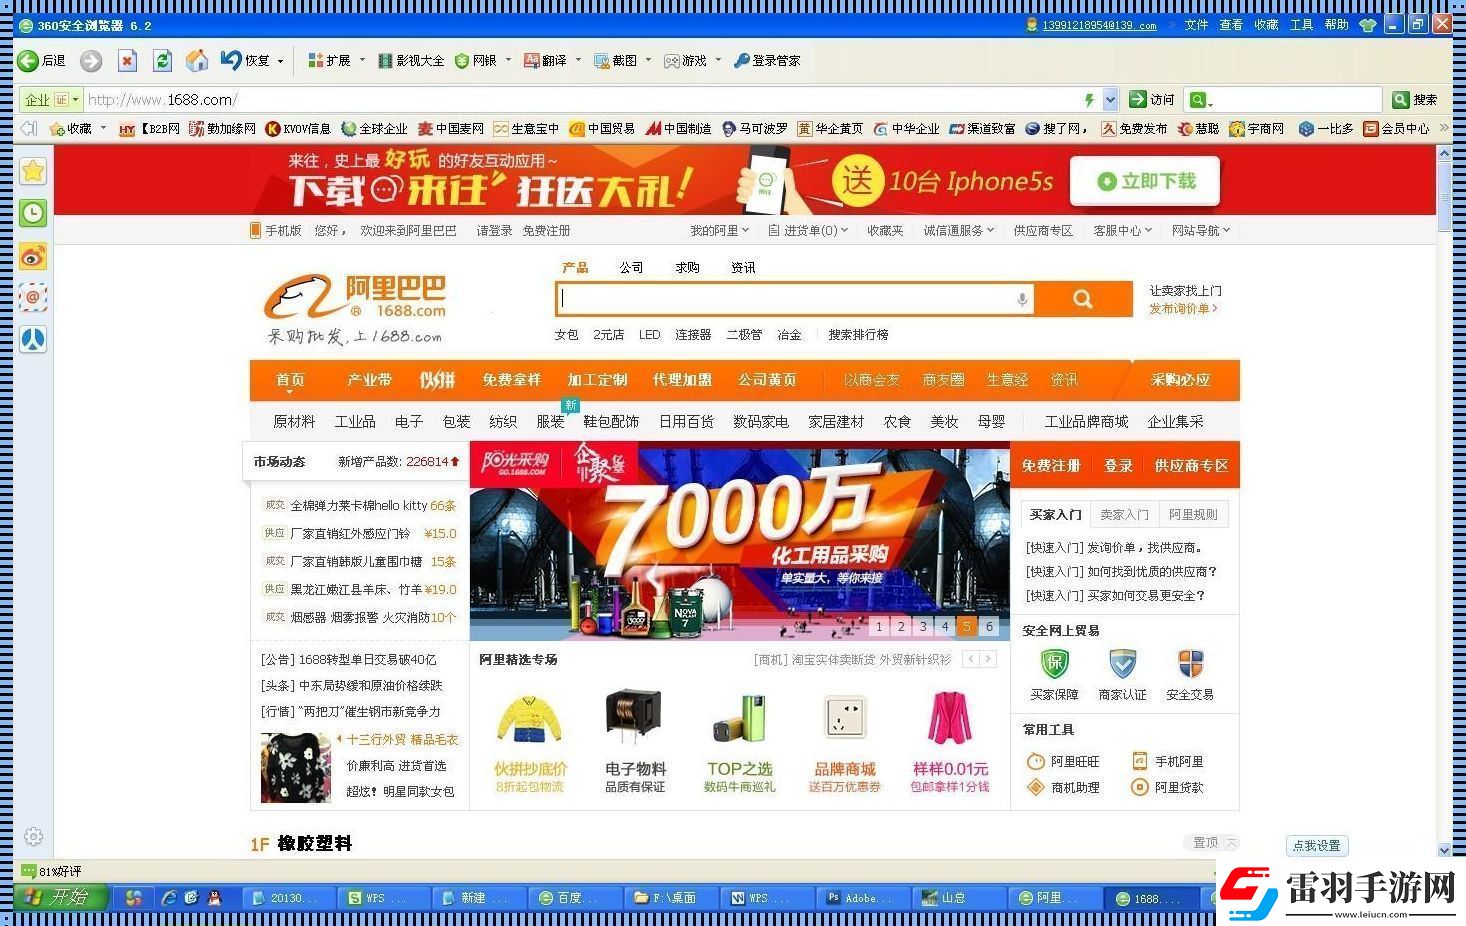This screenshot has height=926, width=1466.
Task: Select the 截图 screenshot tool in the toolbar
Action: (623, 60)
